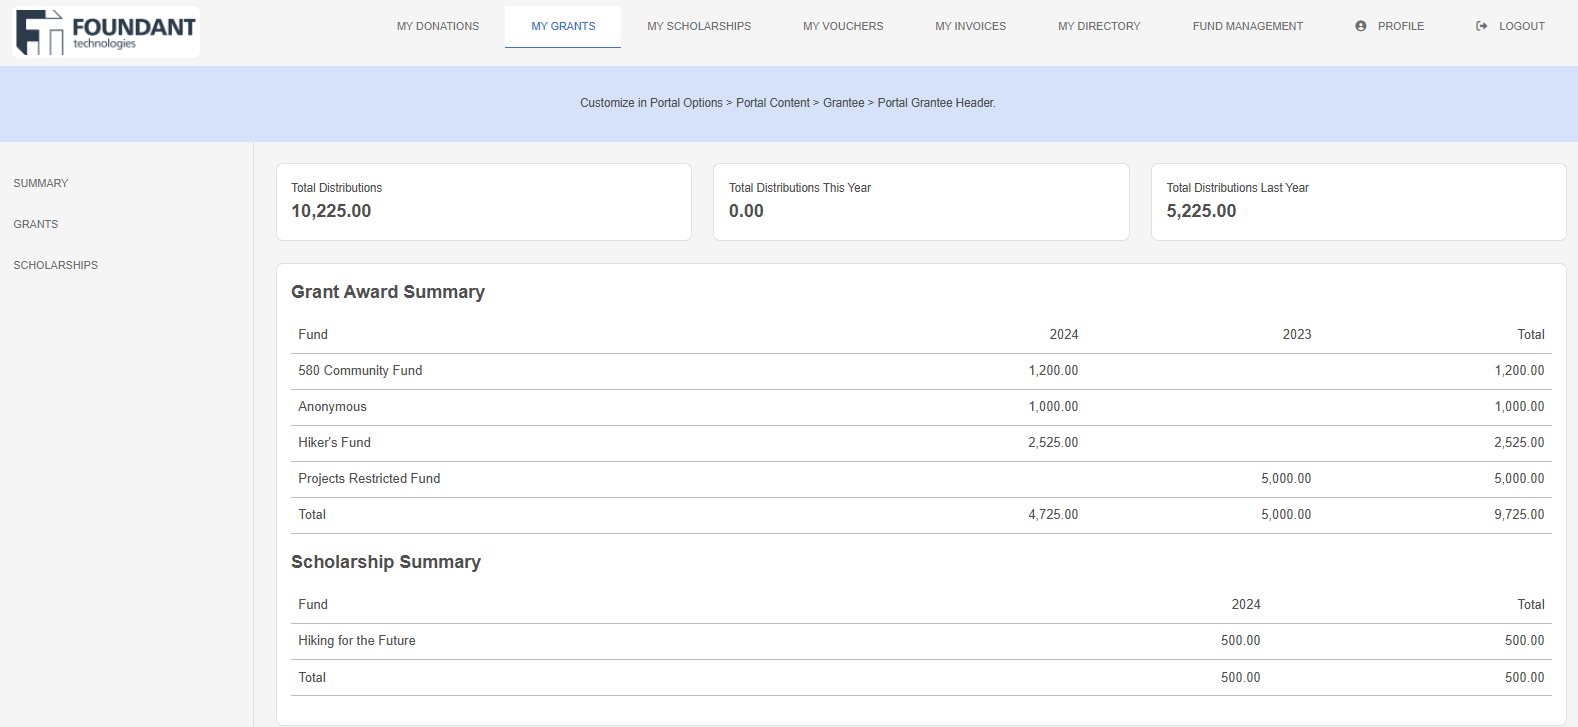Click the grant 2024 total 4,725.00

1053,514
